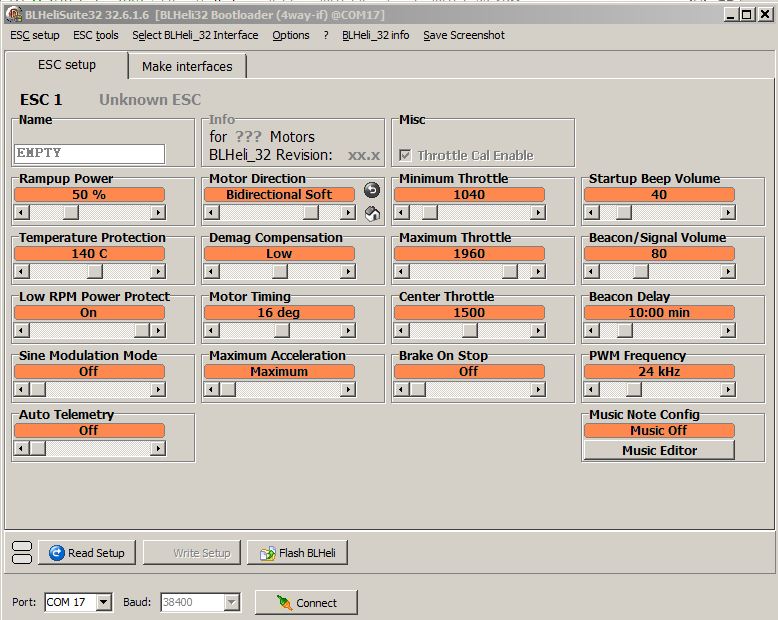The height and width of the screenshot is (620, 778).
Task: Click the Rampup Power 50 % value
Action: pos(89,194)
